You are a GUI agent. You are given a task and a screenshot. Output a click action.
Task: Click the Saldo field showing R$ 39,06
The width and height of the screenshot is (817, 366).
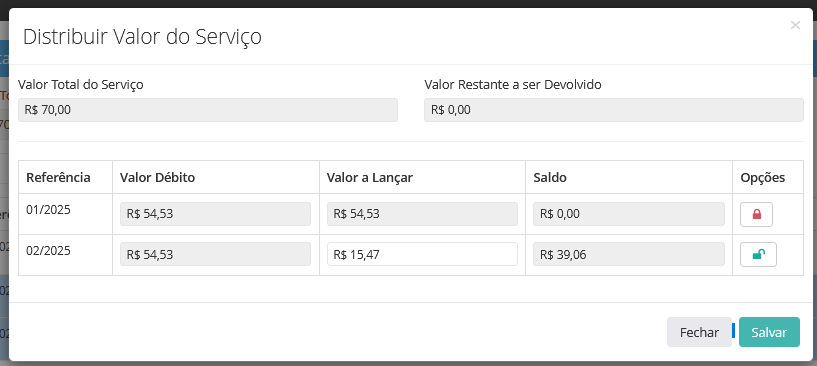coord(629,254)
